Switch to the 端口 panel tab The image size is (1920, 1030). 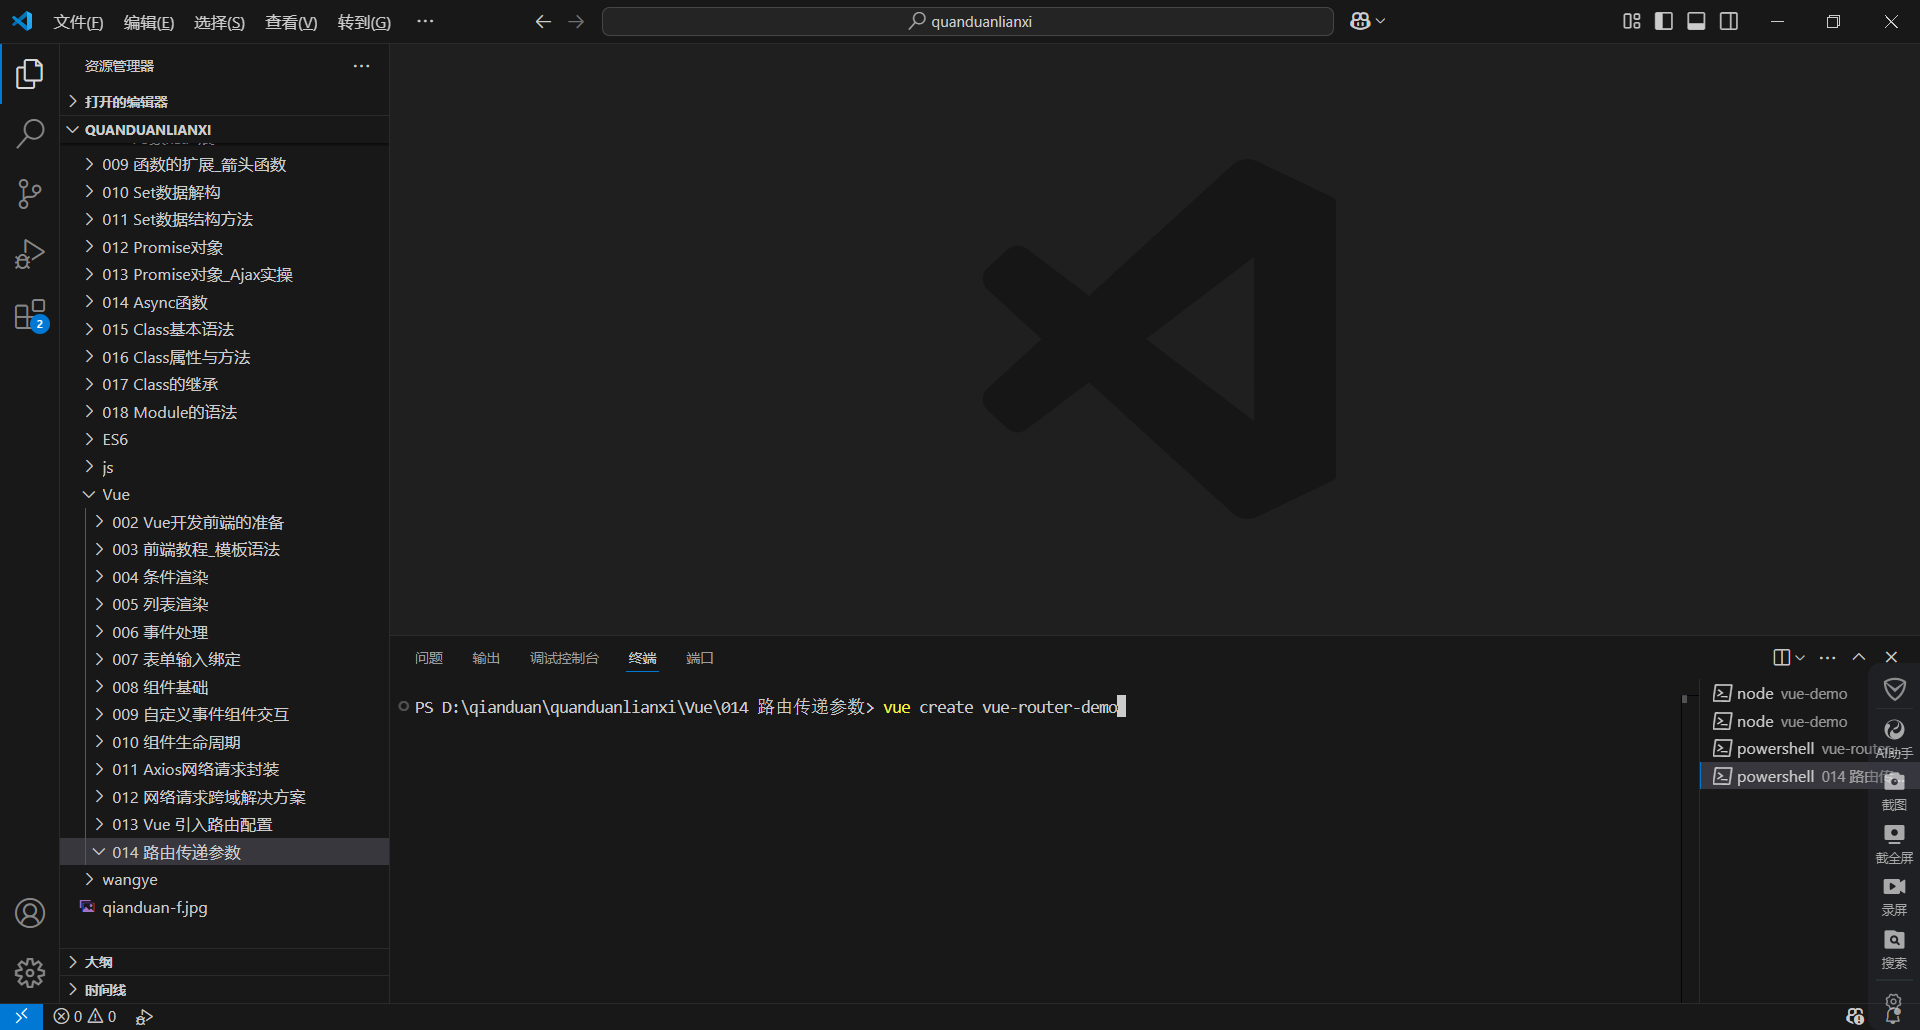click(x=700, y=658)
